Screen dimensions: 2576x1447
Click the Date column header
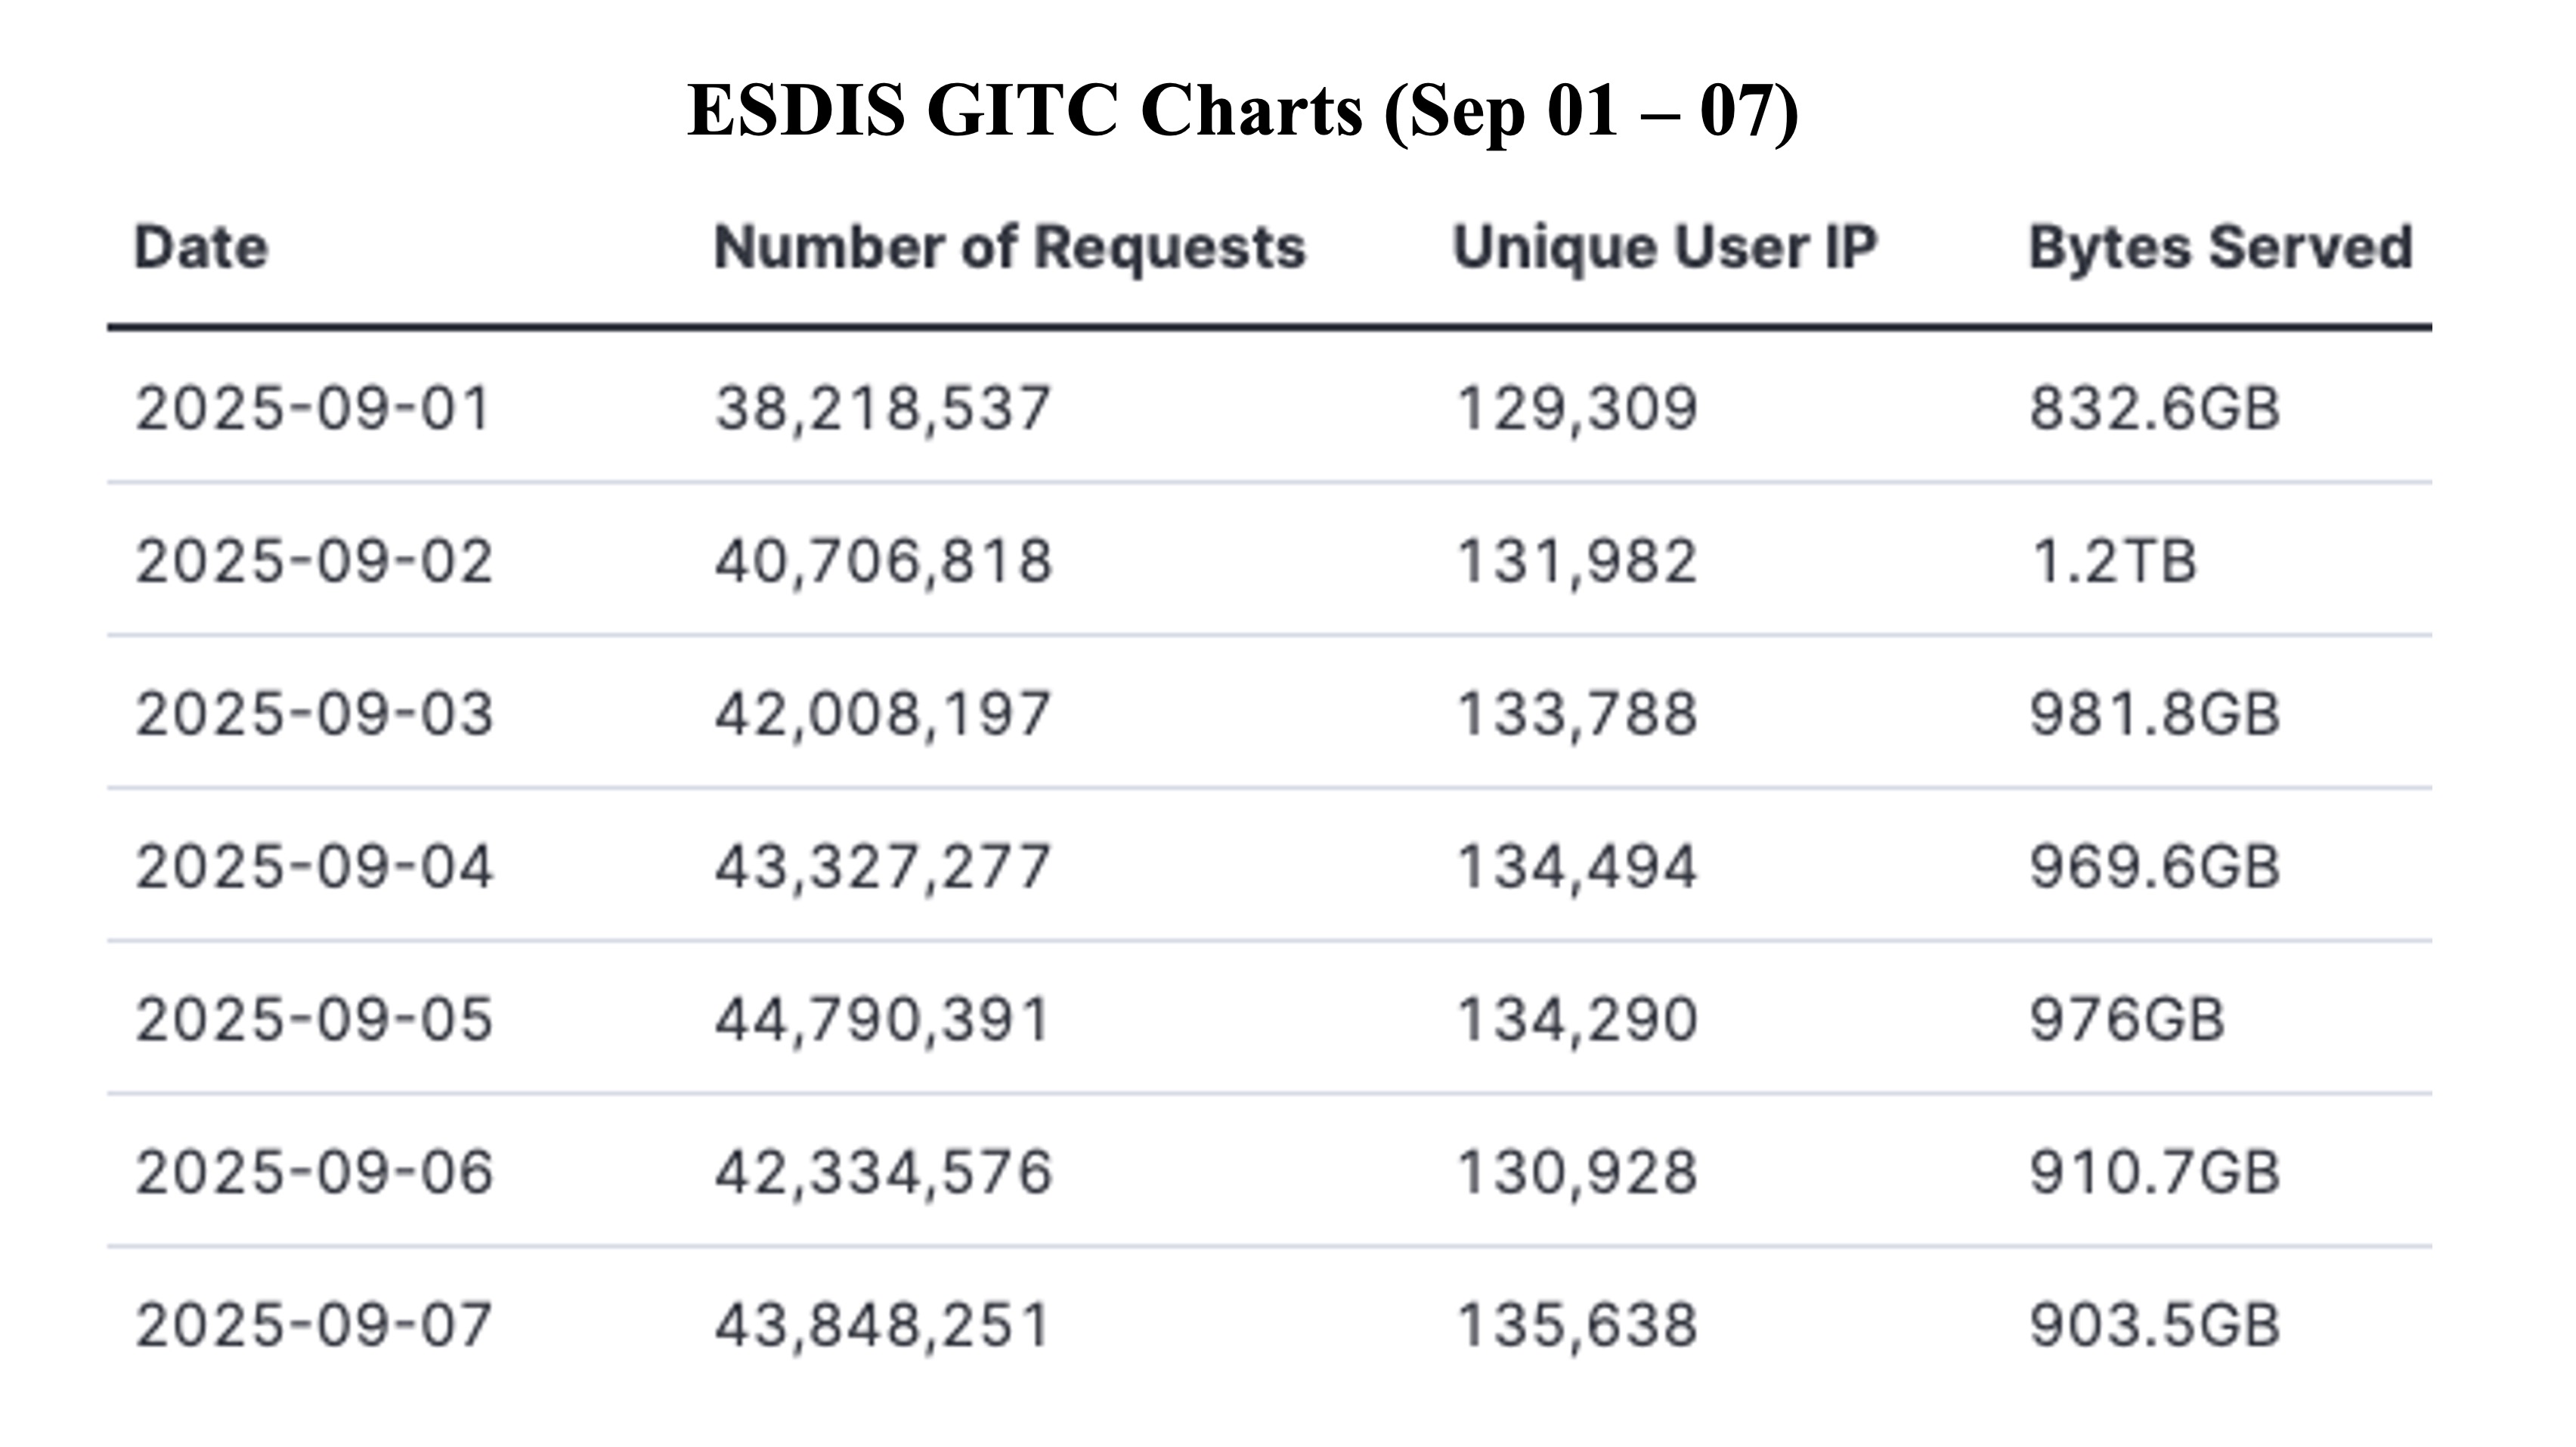tap(201, 247)
